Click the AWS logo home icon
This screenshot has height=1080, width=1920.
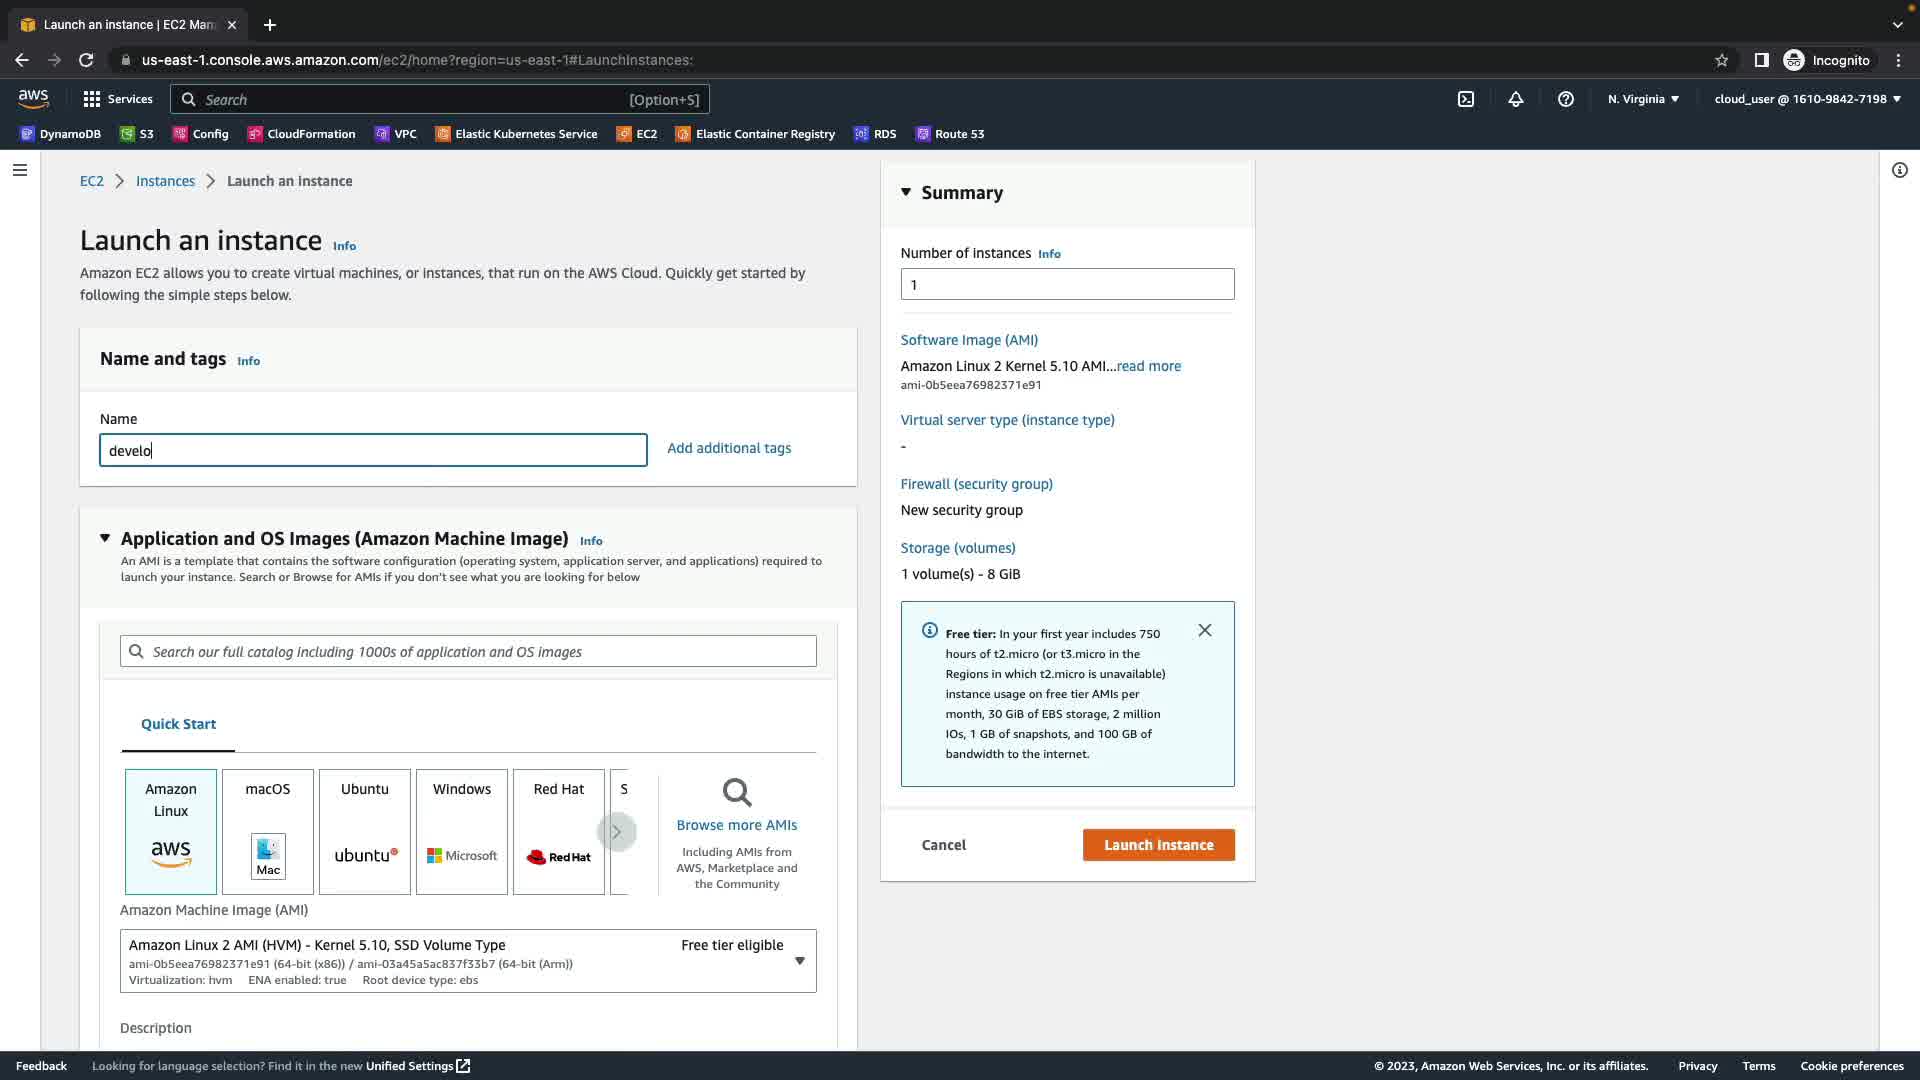[33, 98]
